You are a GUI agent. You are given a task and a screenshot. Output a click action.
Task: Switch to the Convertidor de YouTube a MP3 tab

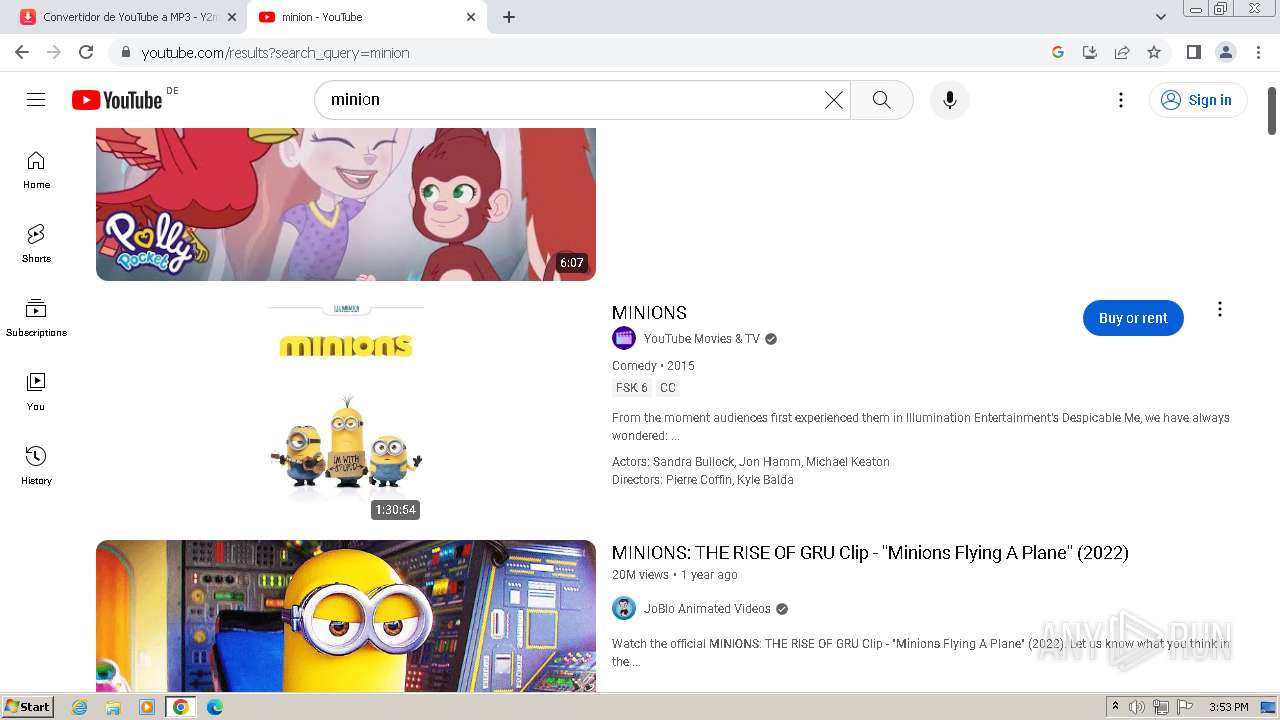(126, 17)
